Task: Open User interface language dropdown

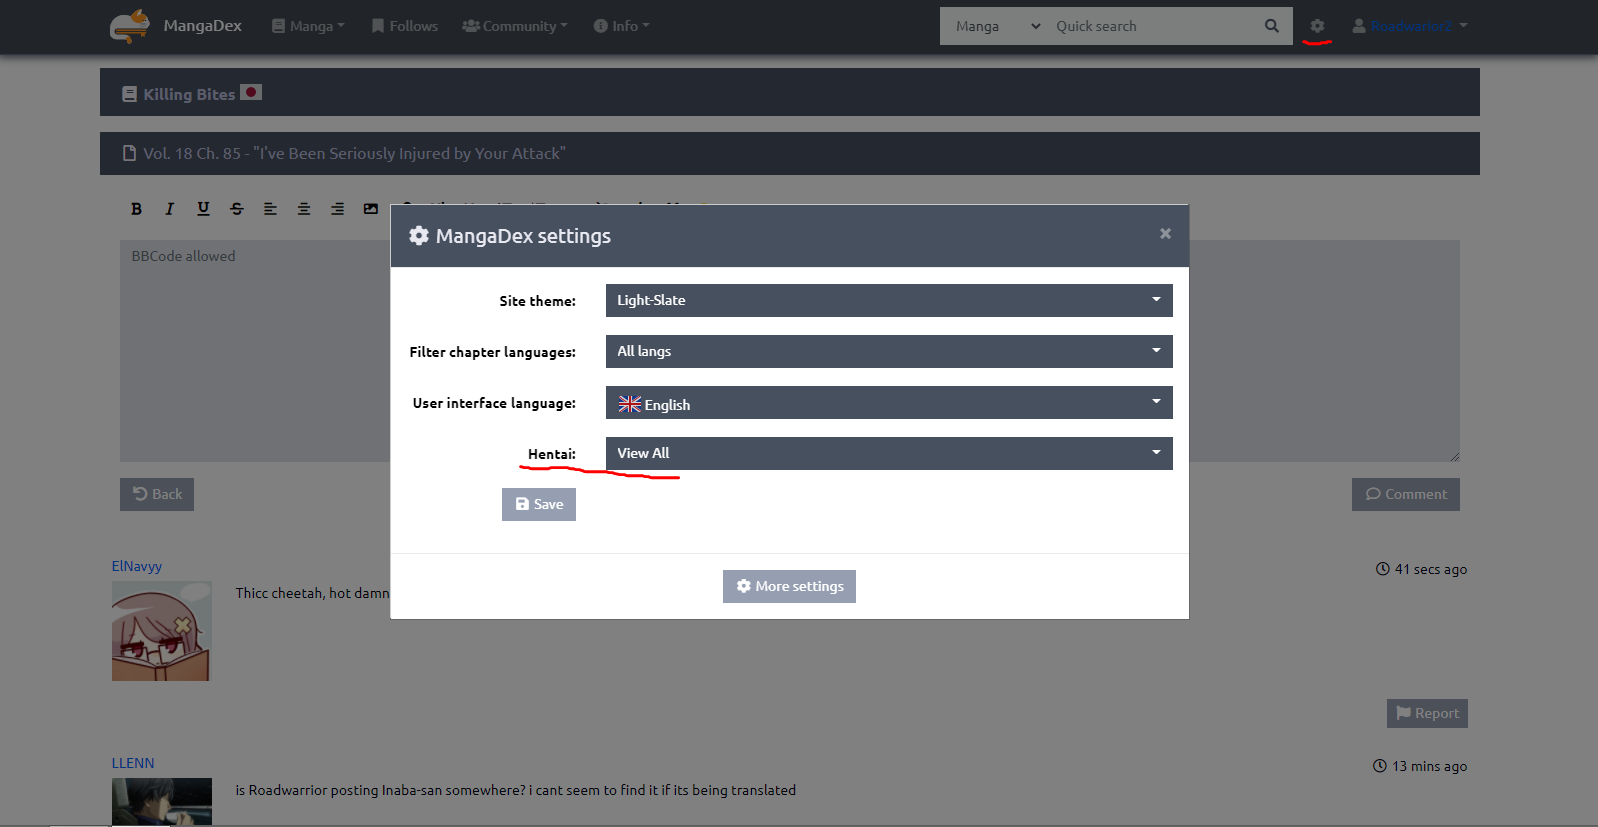Action: pyautogui.click(x=889, y=402)
